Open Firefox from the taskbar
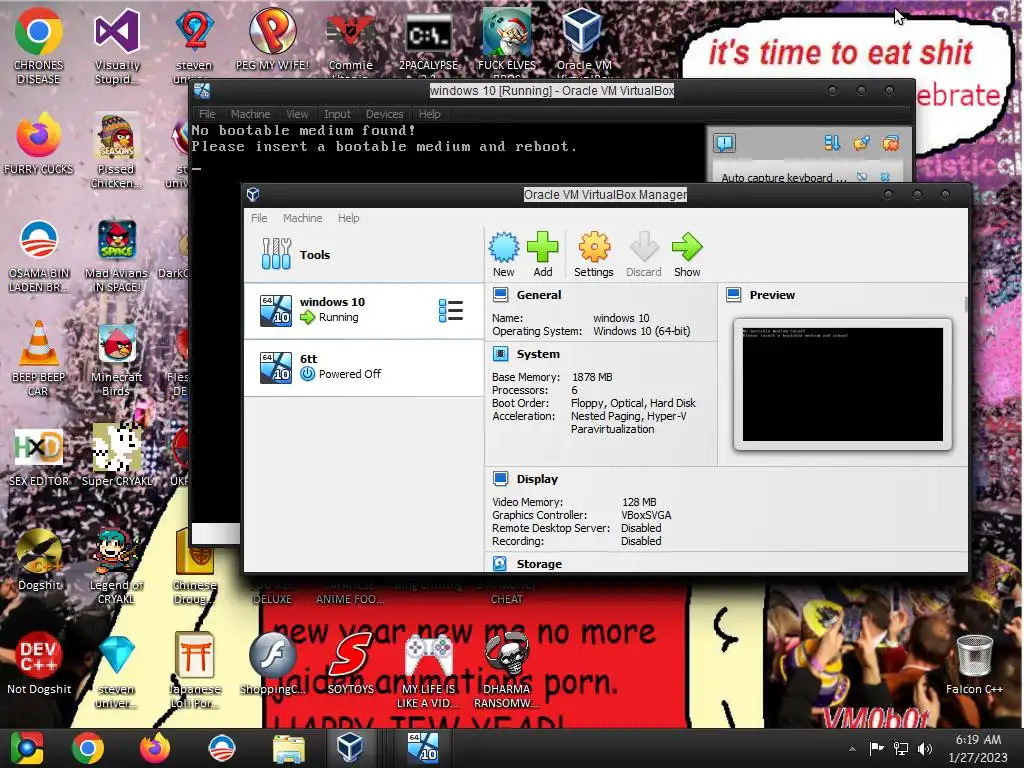Screen dimensions: 1024x768 click(155, 748)
